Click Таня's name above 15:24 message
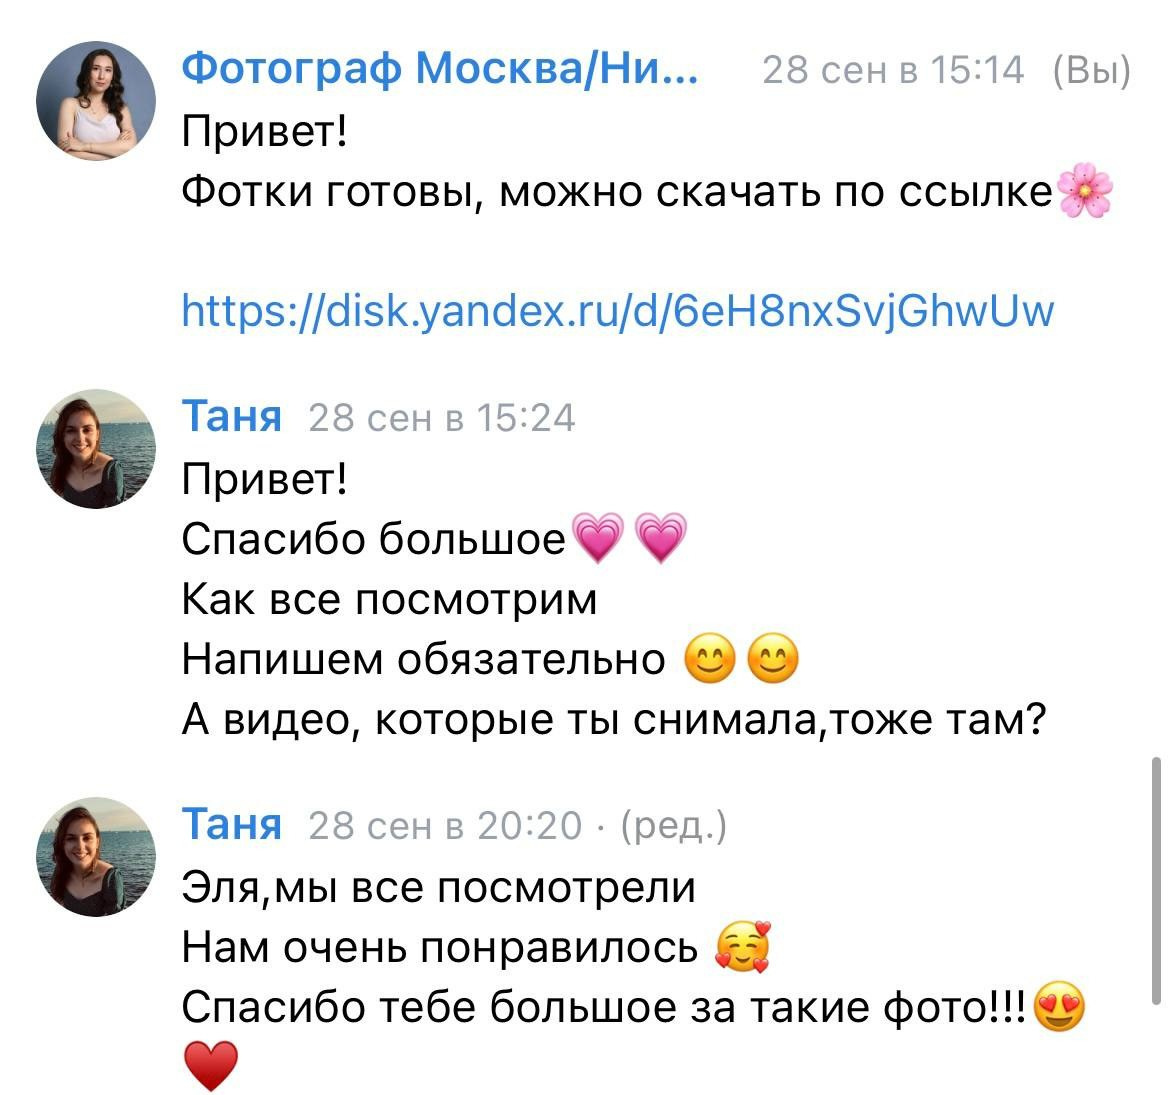1170x1095 pixels. click(x=231, y=417)
